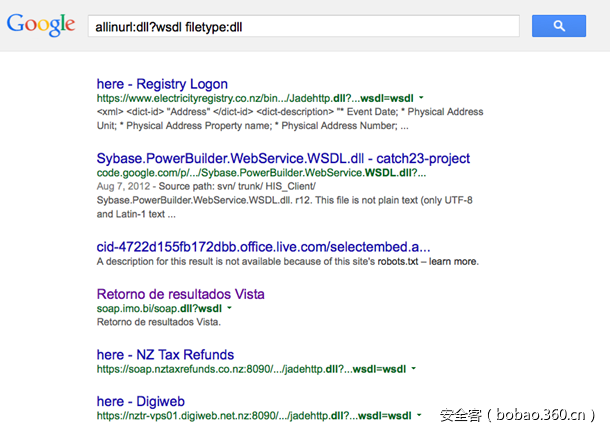Open the cid-4722d155fb172dbb.office.live.com result
Screen dimensions: 610x433
(263, 247)
